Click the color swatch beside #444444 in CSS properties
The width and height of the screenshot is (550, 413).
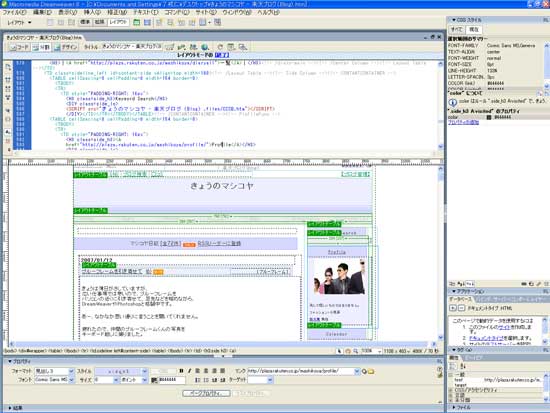point(489,117)
